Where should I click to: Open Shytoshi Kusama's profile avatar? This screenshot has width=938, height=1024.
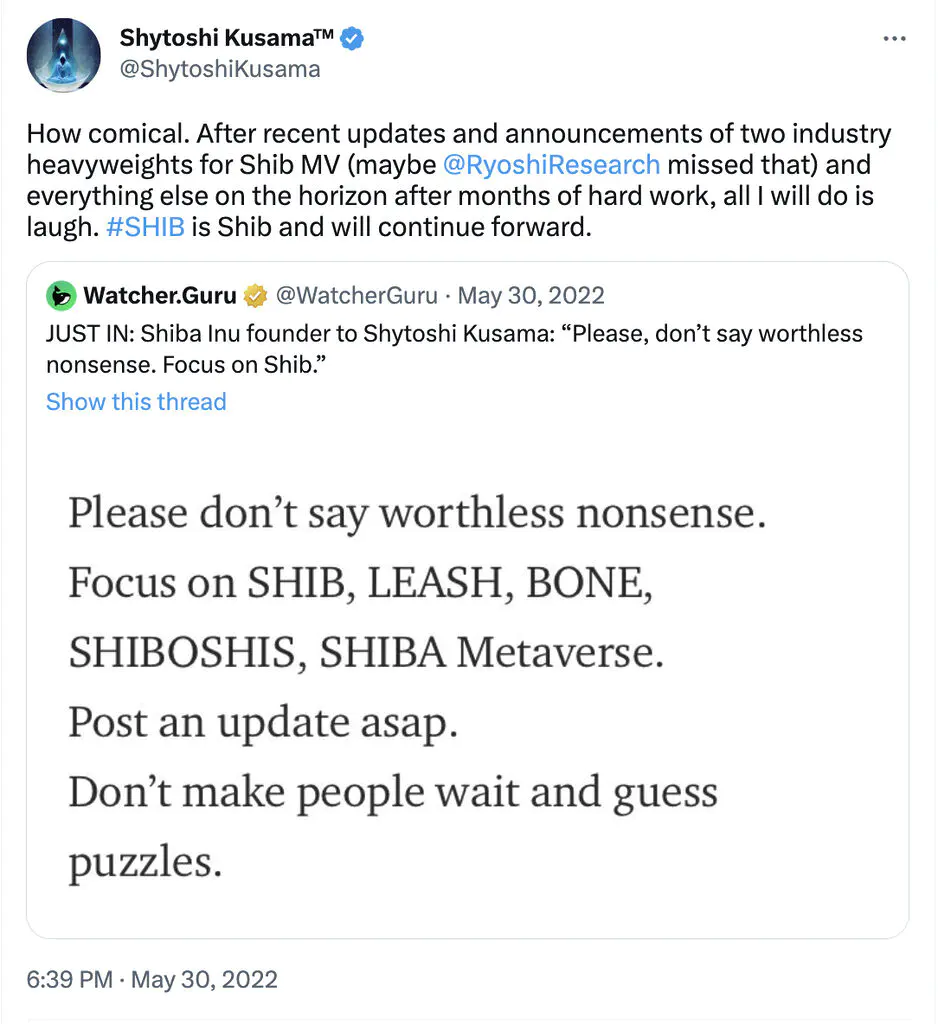[63, 56]
